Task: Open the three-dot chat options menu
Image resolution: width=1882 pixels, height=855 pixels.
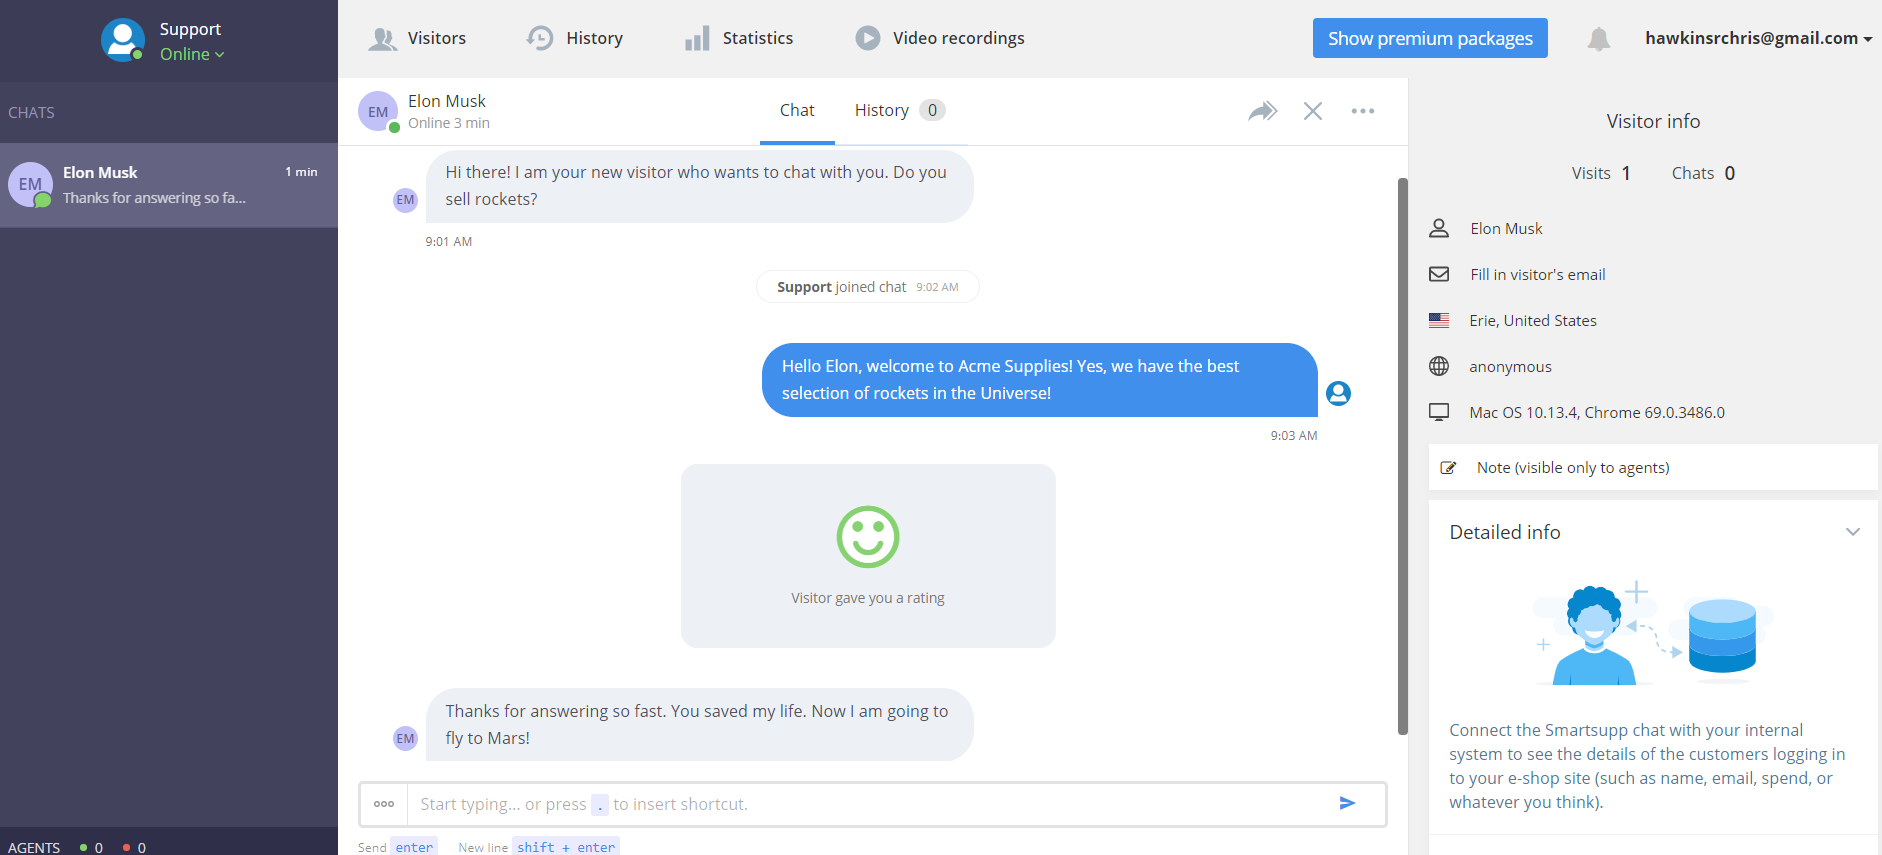Action: [1362, 111]
